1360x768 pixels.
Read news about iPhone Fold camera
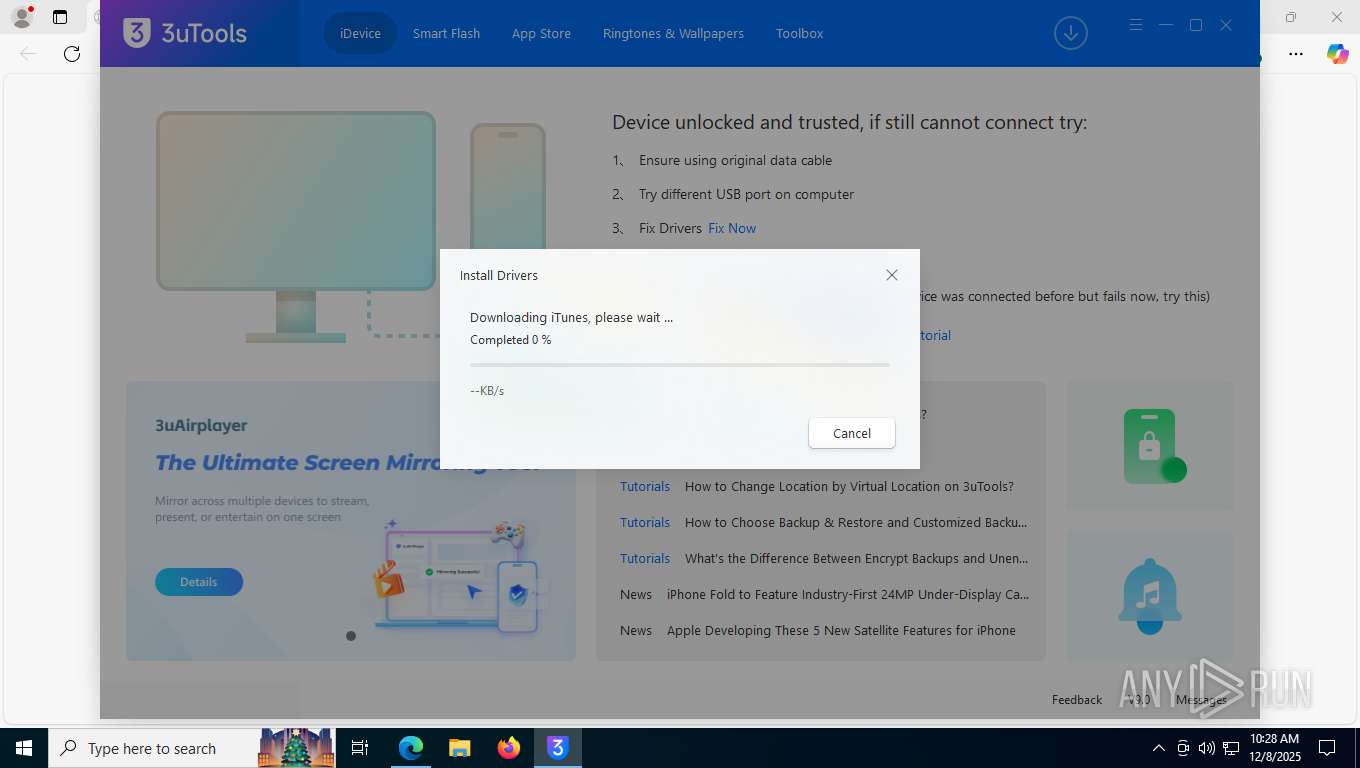(848, 594)
